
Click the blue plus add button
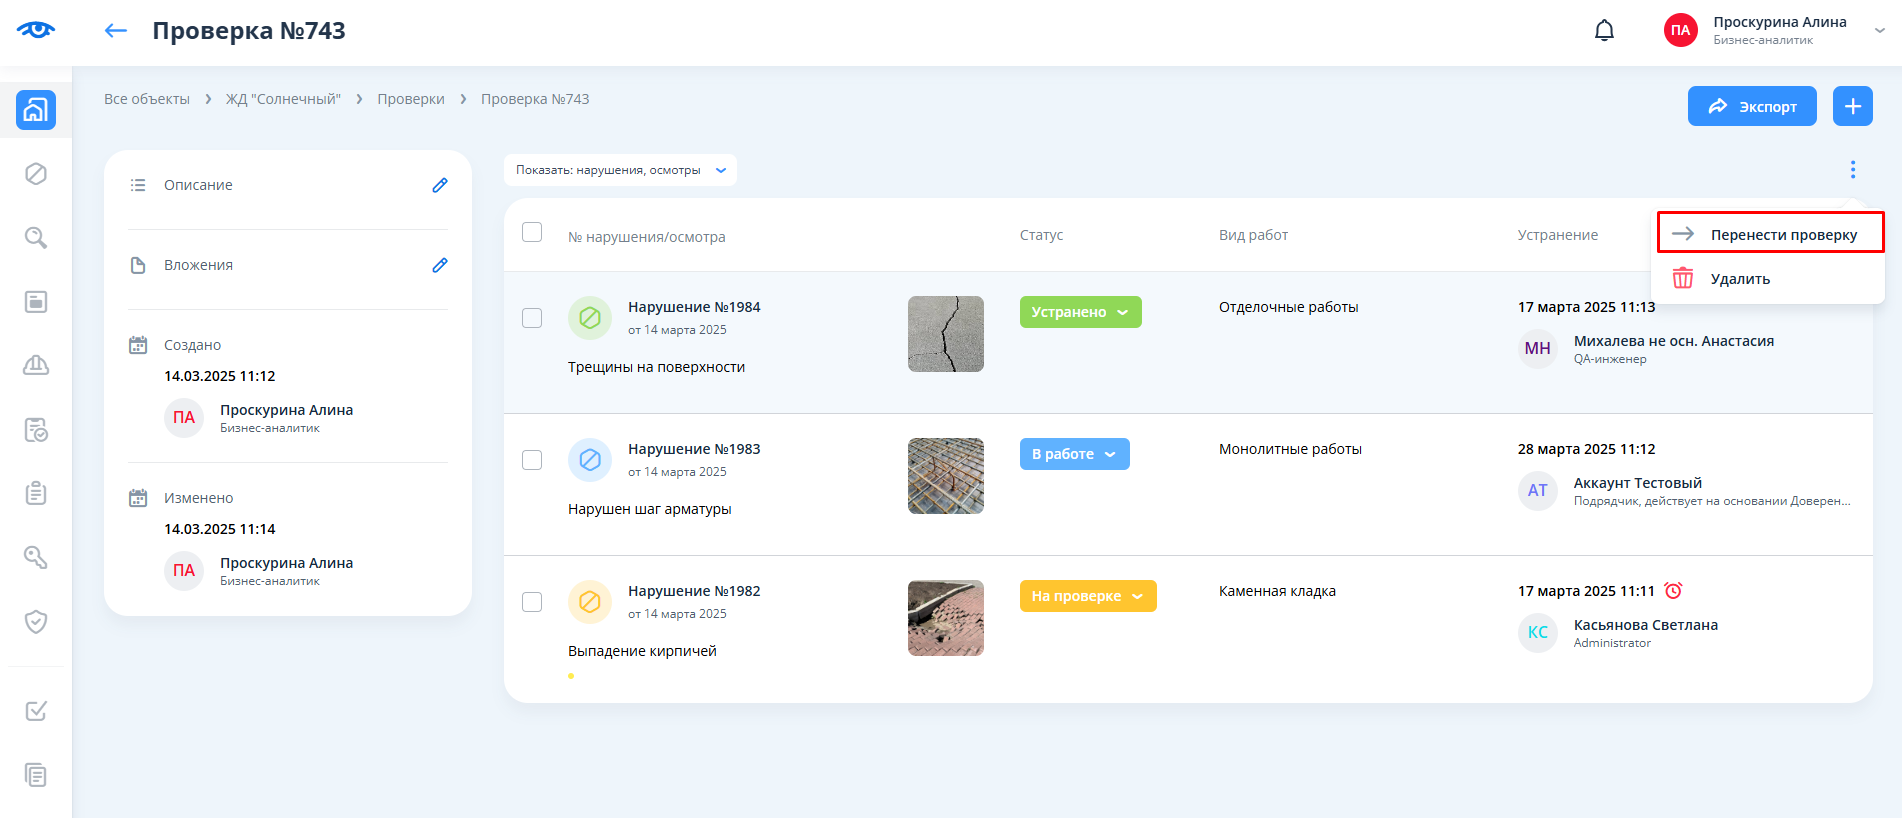coord(1852,106)
